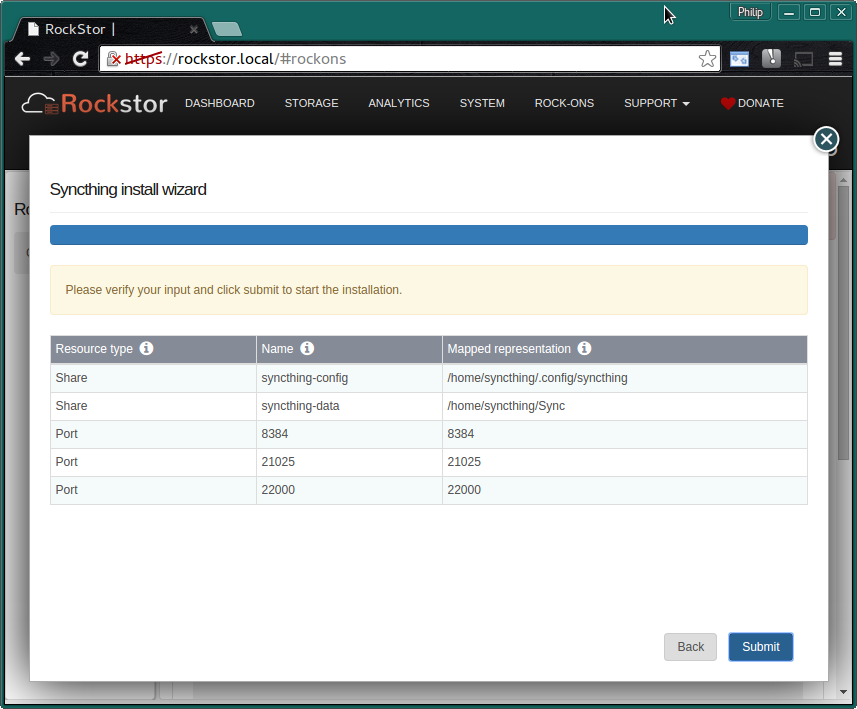The width and height of the screenshot is (857, 709).
Task: Open the Storage menu
Action: coord(312,103)
